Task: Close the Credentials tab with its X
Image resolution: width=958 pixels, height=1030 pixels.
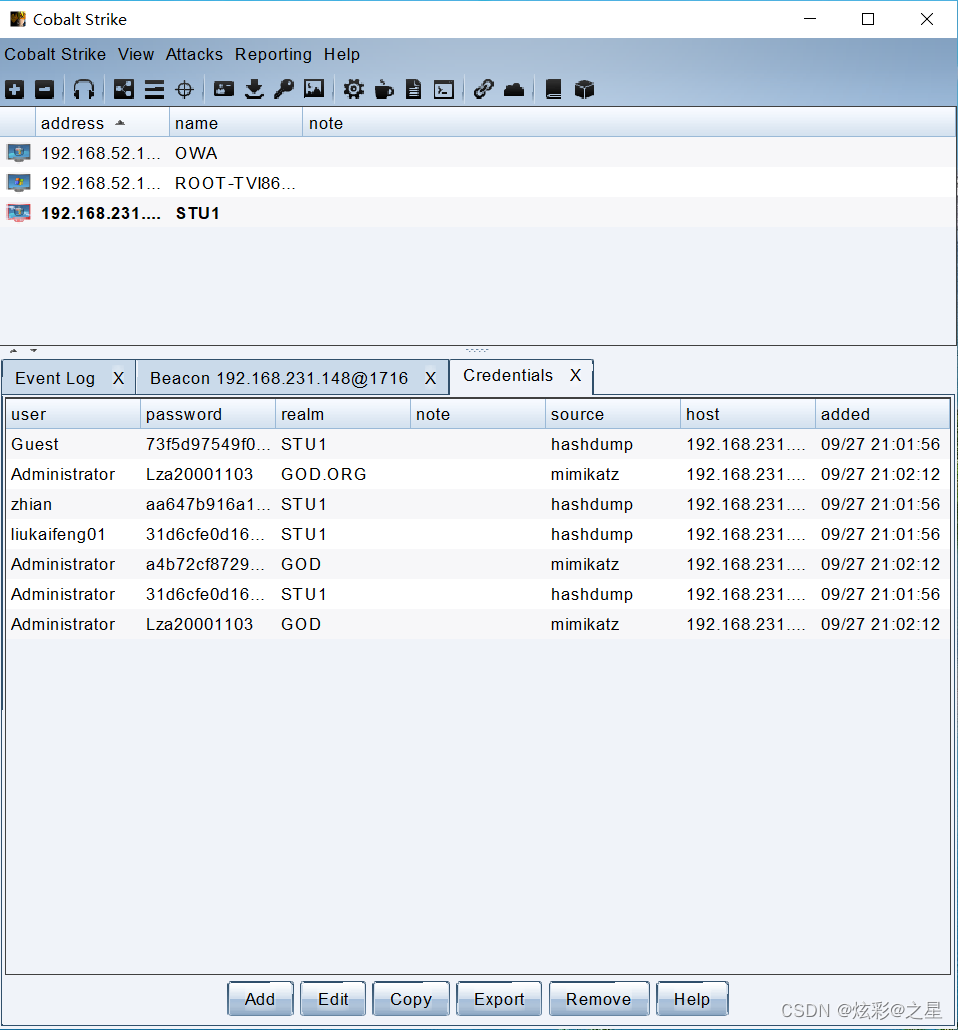Action: point(576,375)
